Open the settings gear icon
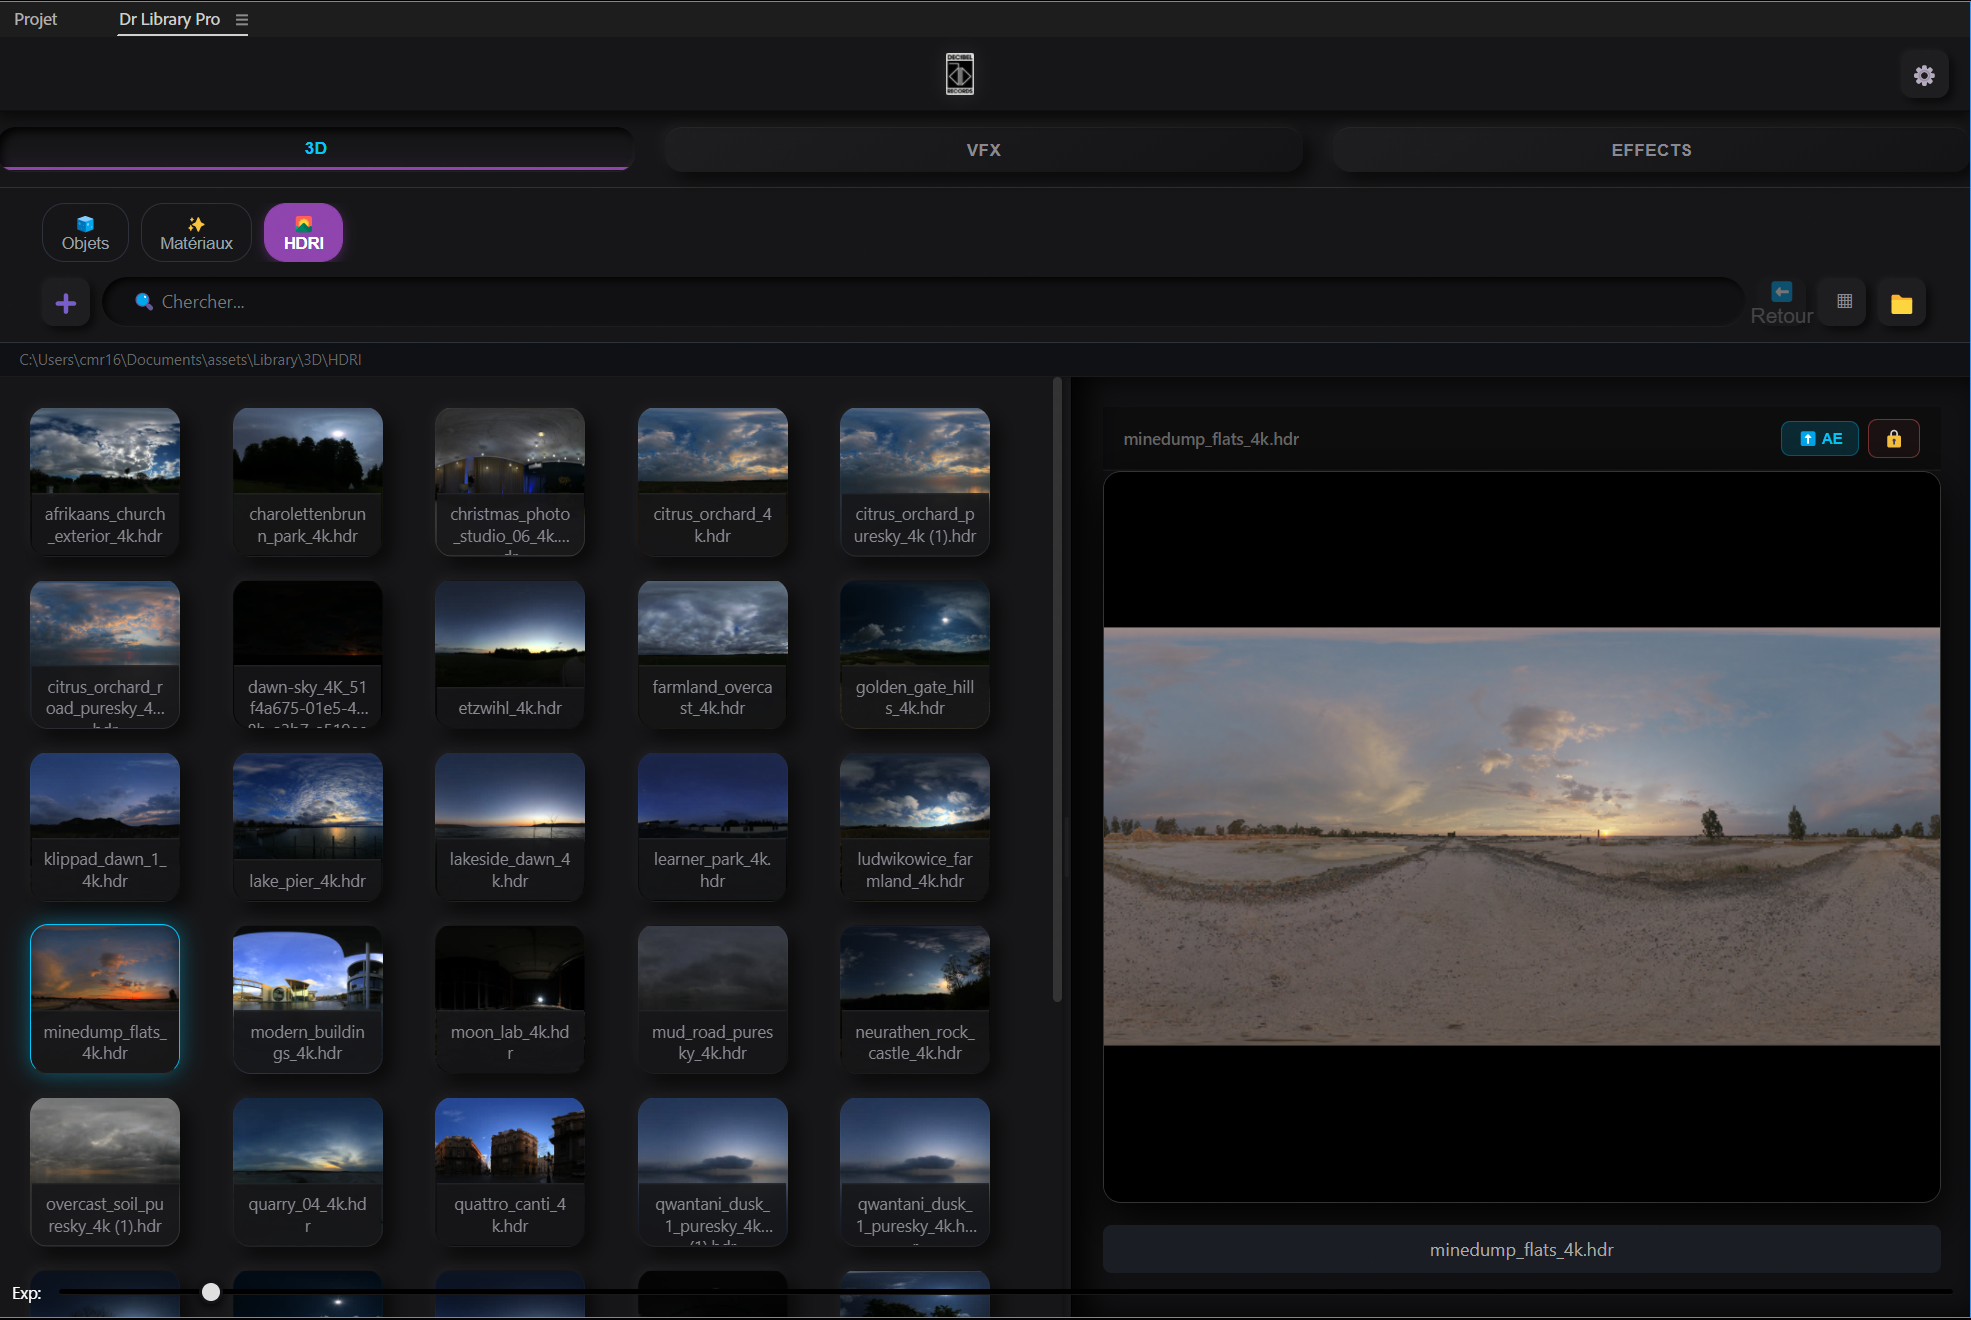Viewport: 1971px width, 1320px height. pyautogui.click(x=1924, y=75)
